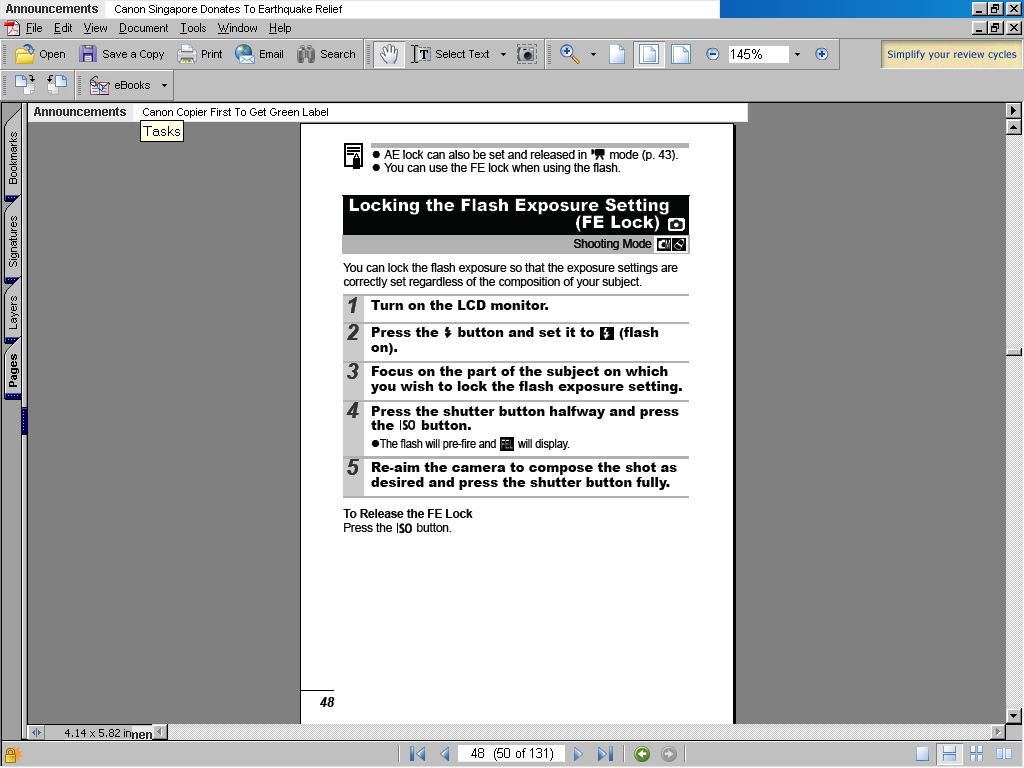Click the Adobe PDF document icon in menu bar
Image resolution: width=1024 pixels, height=768 pixels.
click(12, 28)
